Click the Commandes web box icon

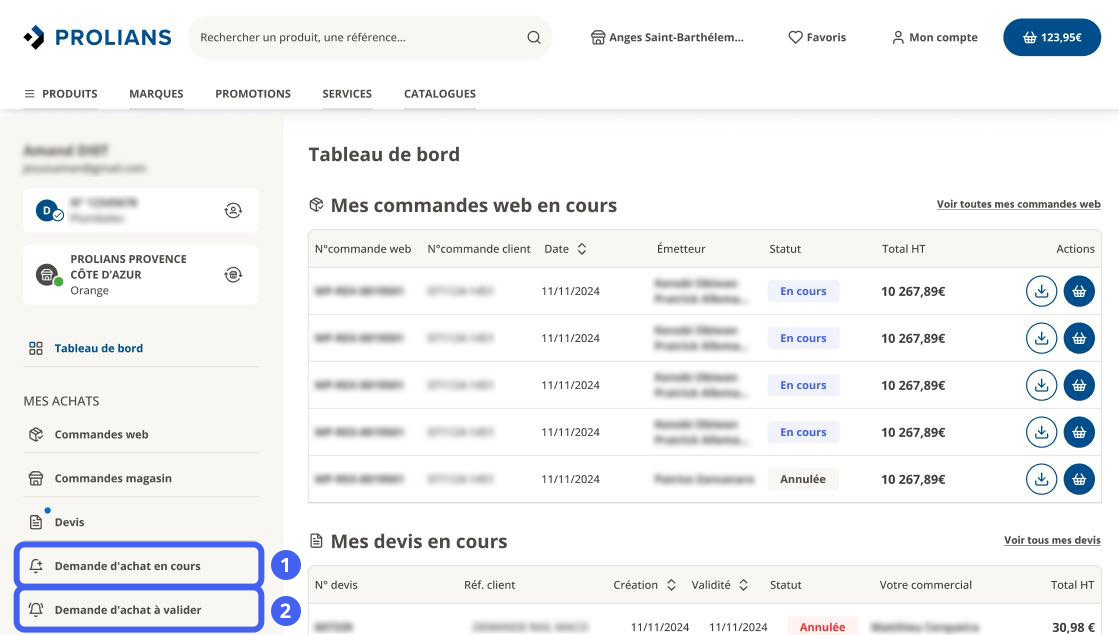coord(36,435)
